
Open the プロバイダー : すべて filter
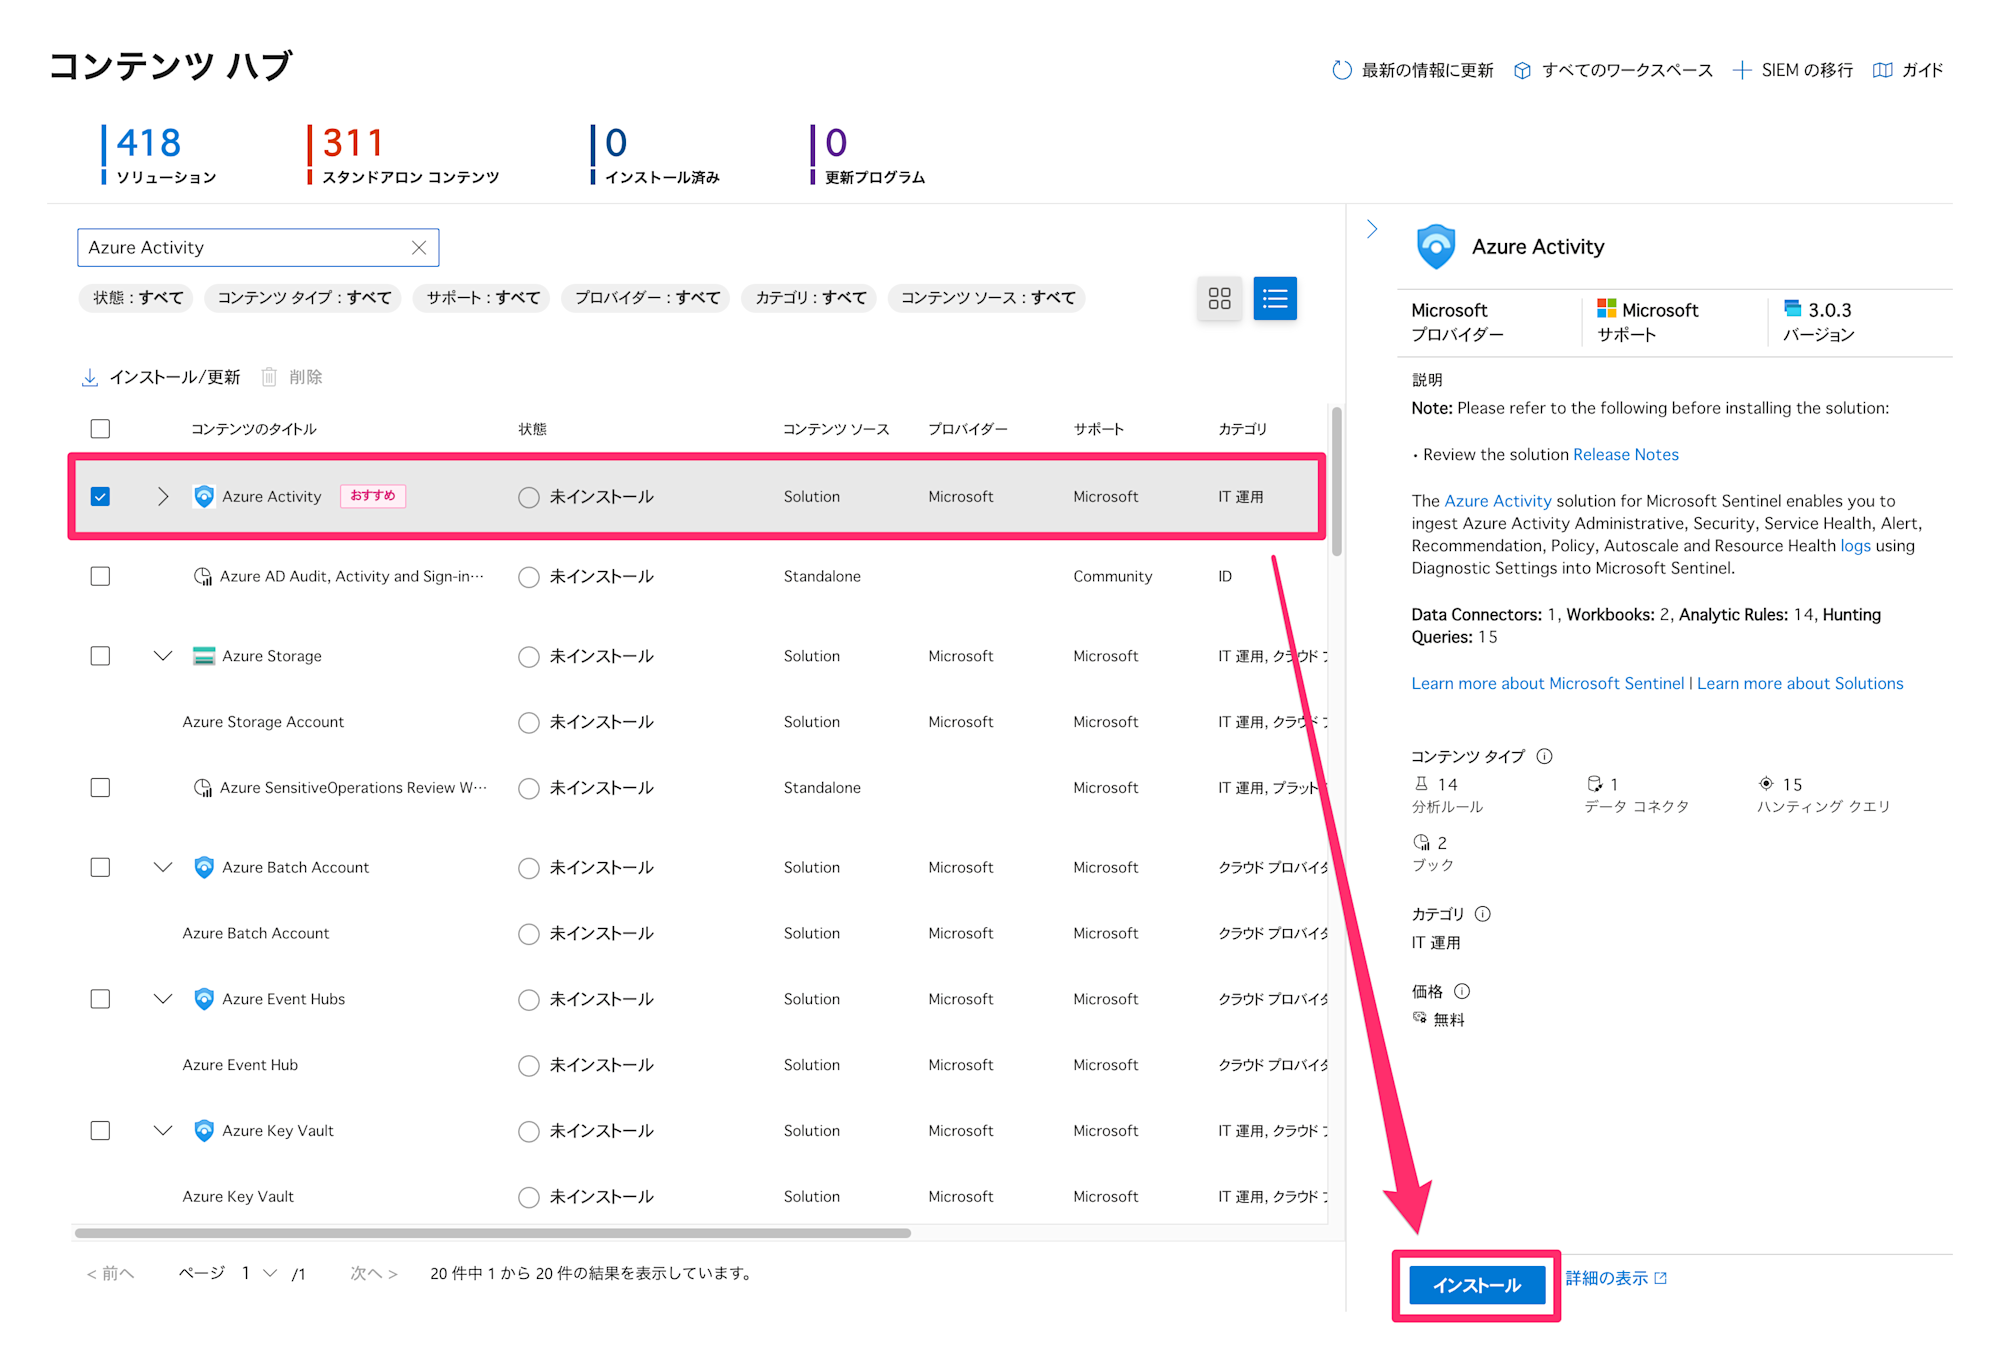(646, 298)
